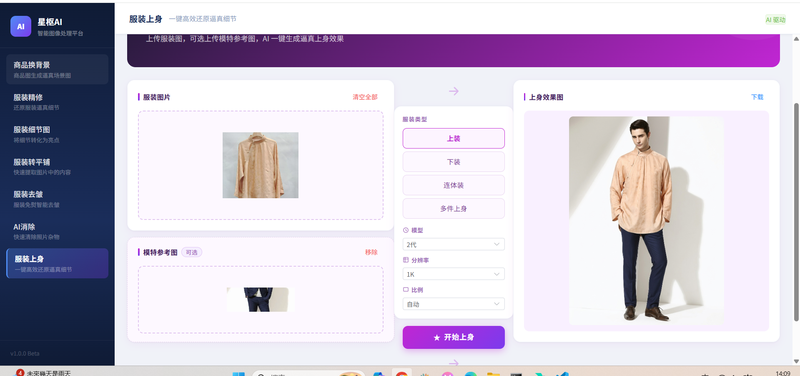The height and width of the screenshot is (376, 800).
Task: Open the 服装去皱 sidebar entry
Action: [57, 198]
